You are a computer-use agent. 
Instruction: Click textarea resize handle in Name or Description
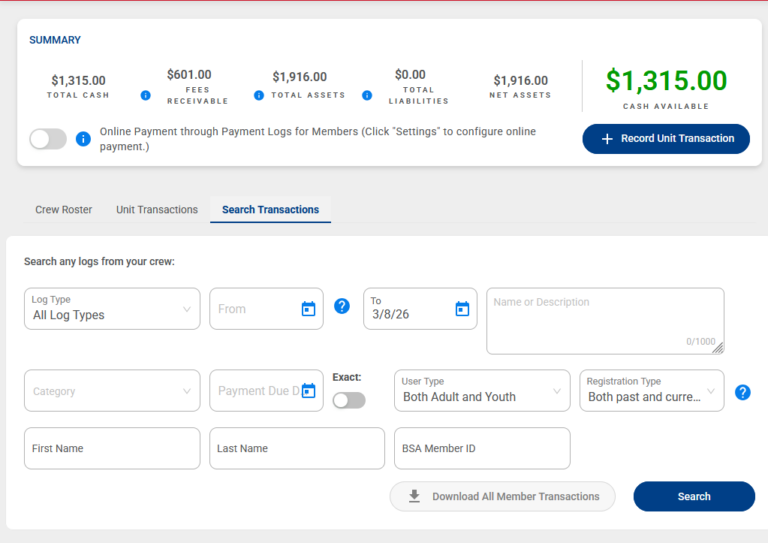(x=718, y=348)
